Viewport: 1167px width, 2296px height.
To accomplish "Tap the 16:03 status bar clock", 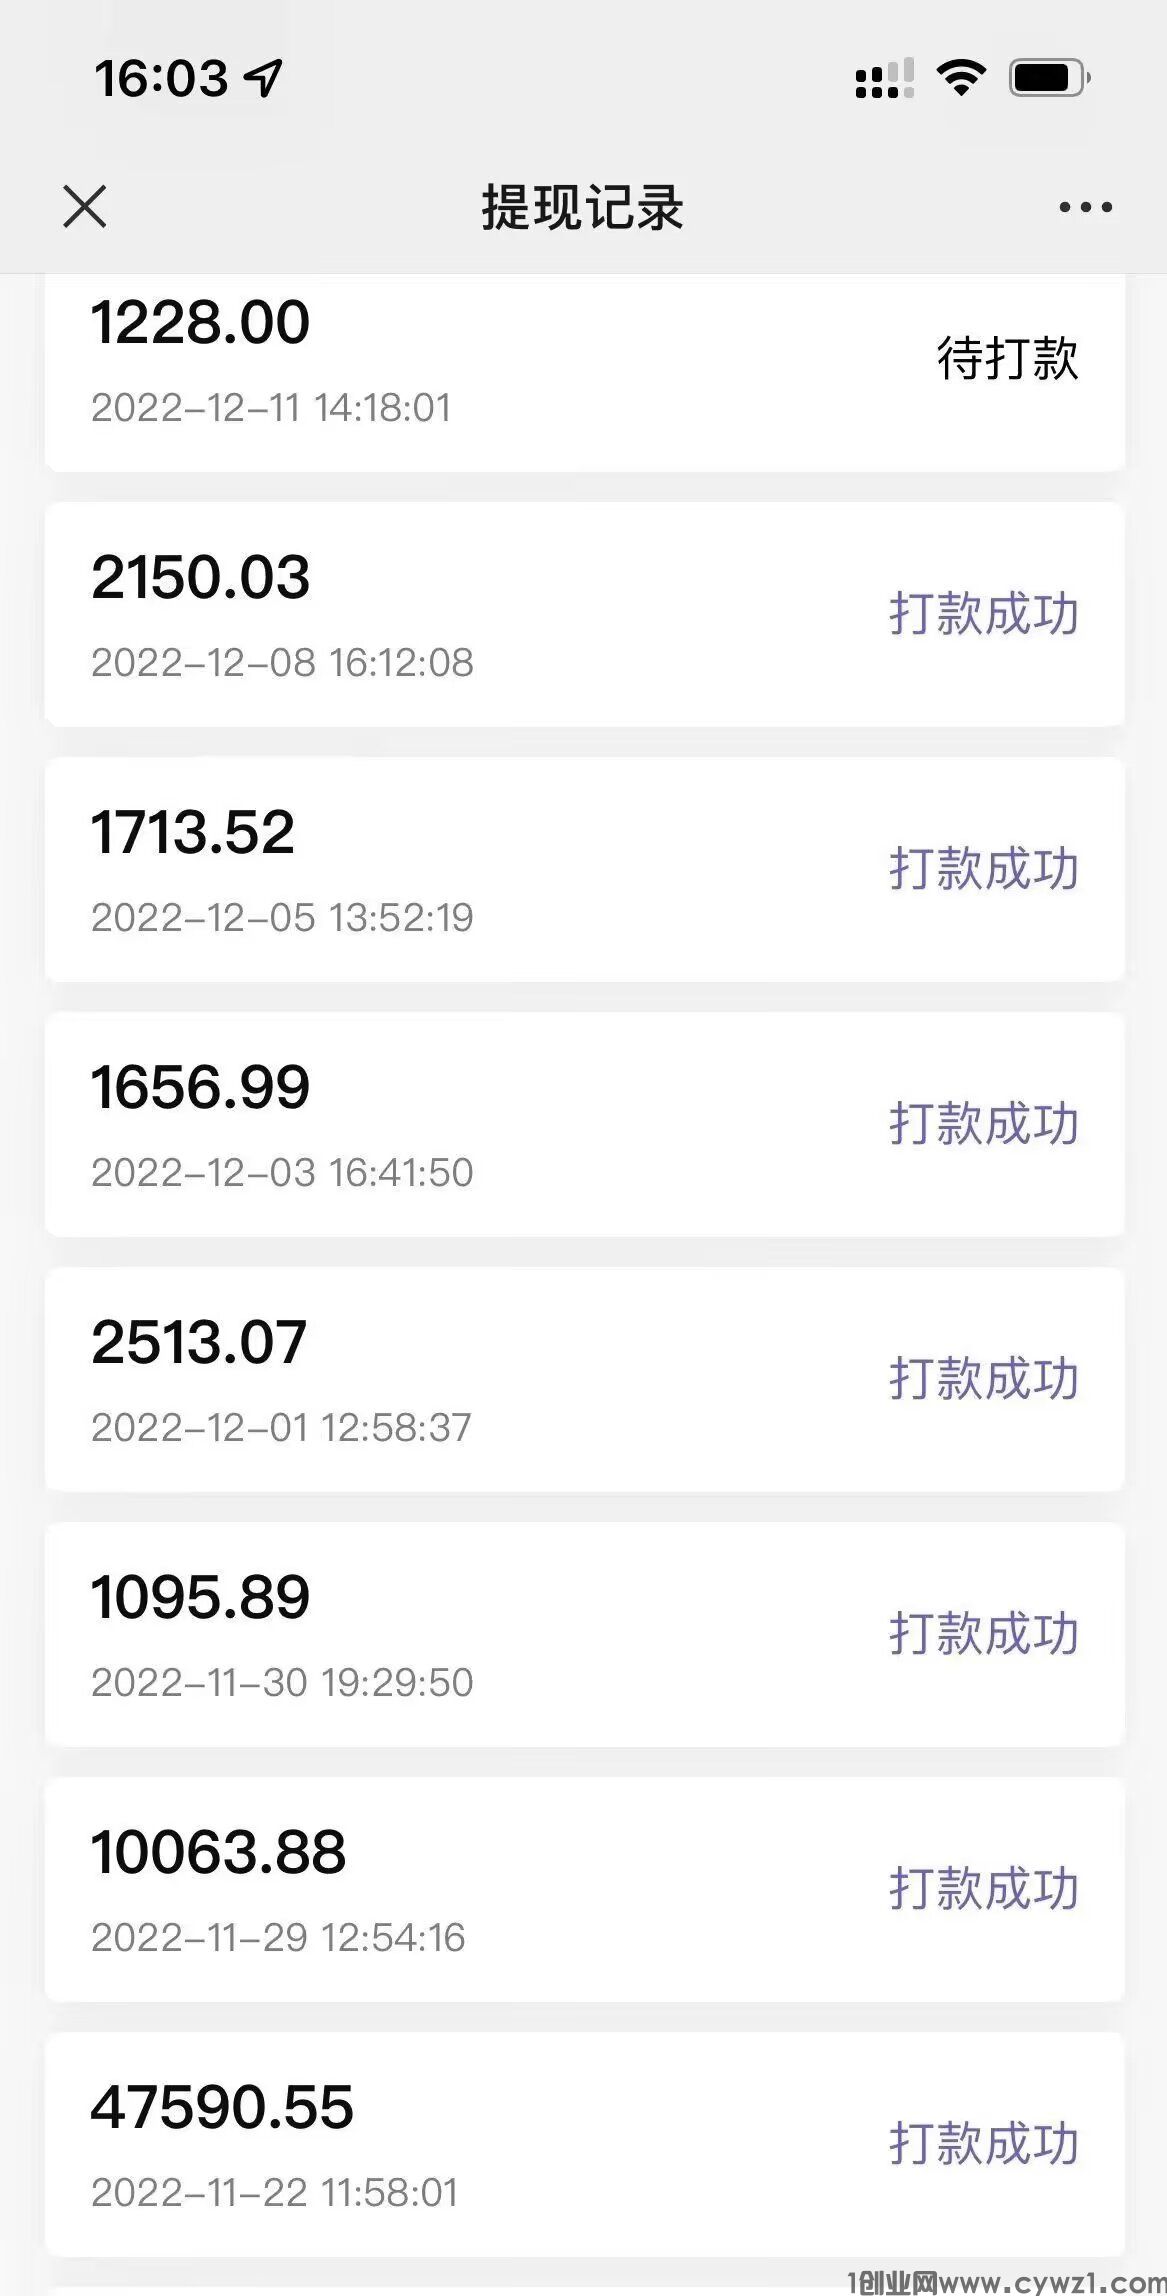I will (x=161, y=78).
